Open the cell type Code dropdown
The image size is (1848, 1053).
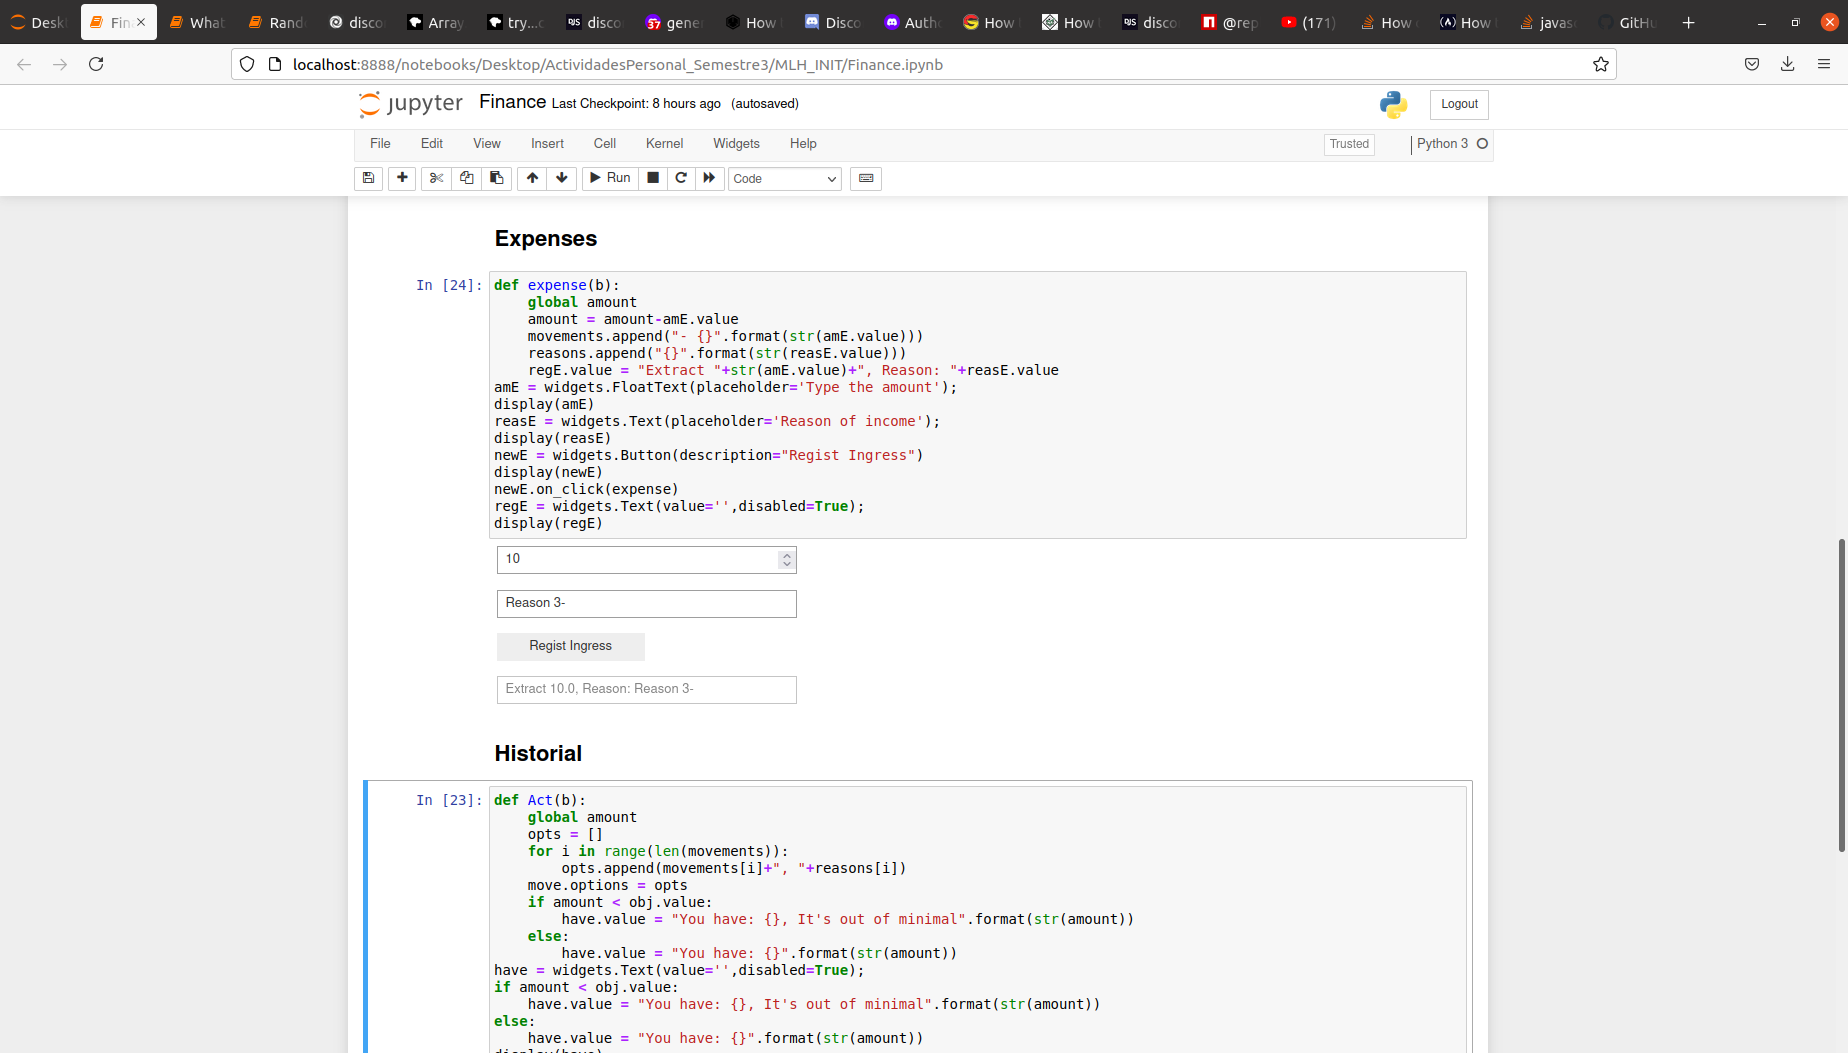click(x=785, y=179)
